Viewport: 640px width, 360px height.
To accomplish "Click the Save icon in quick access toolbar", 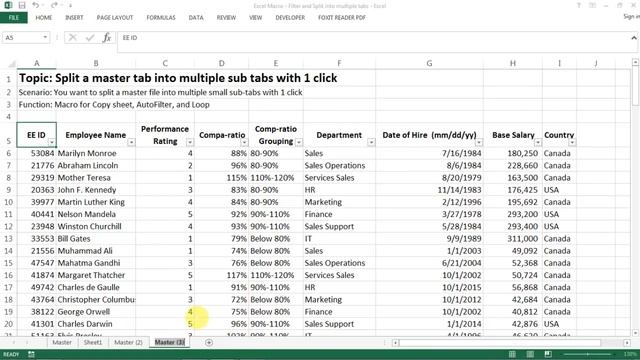I will tap(22, 5).
